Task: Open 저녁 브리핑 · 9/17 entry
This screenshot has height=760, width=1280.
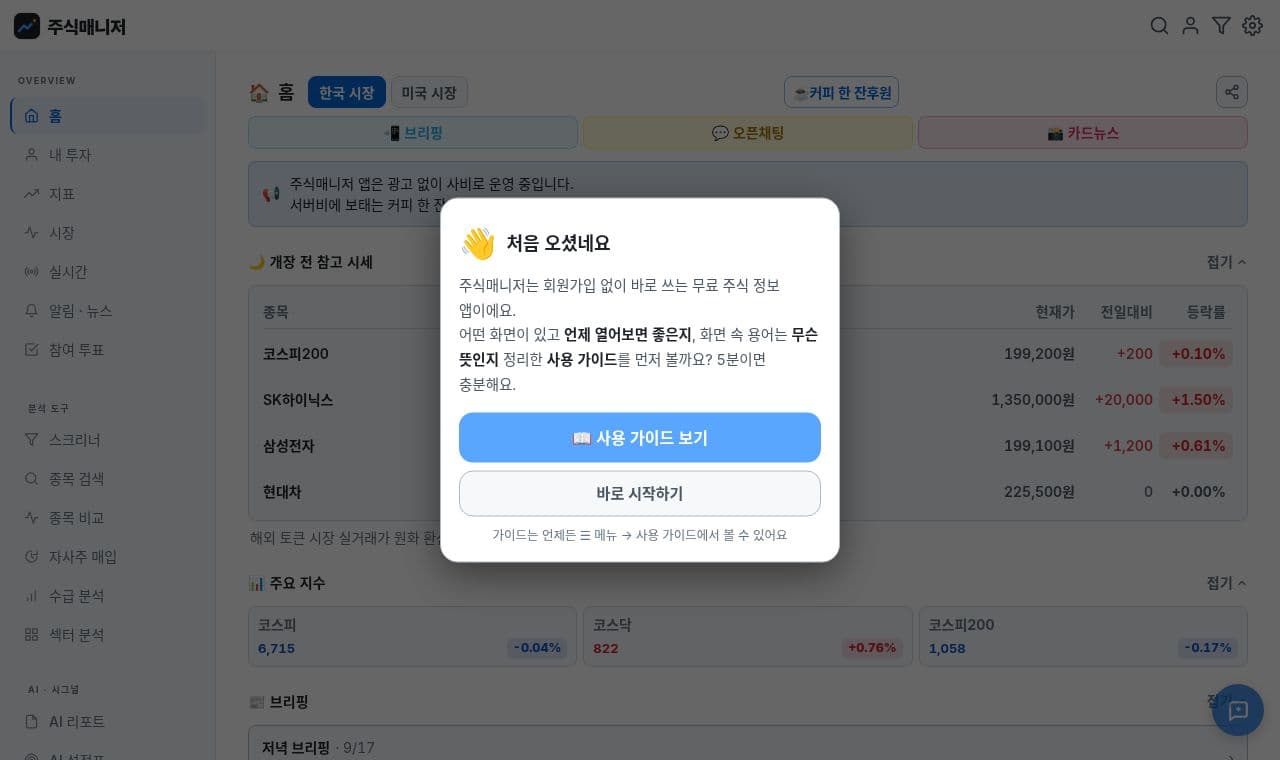Action: pos(748,747)
